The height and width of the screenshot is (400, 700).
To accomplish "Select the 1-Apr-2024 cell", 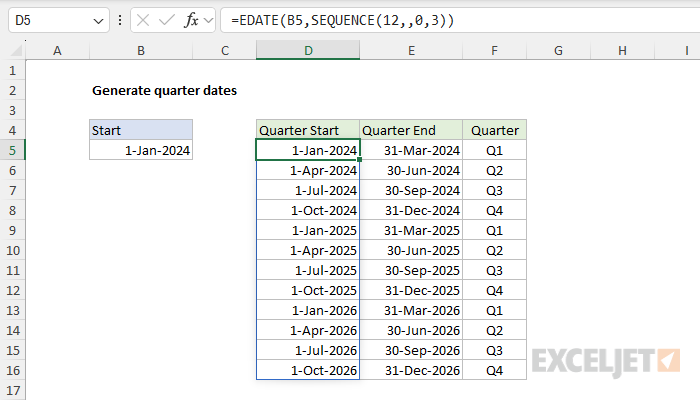I will pos(308,171).
